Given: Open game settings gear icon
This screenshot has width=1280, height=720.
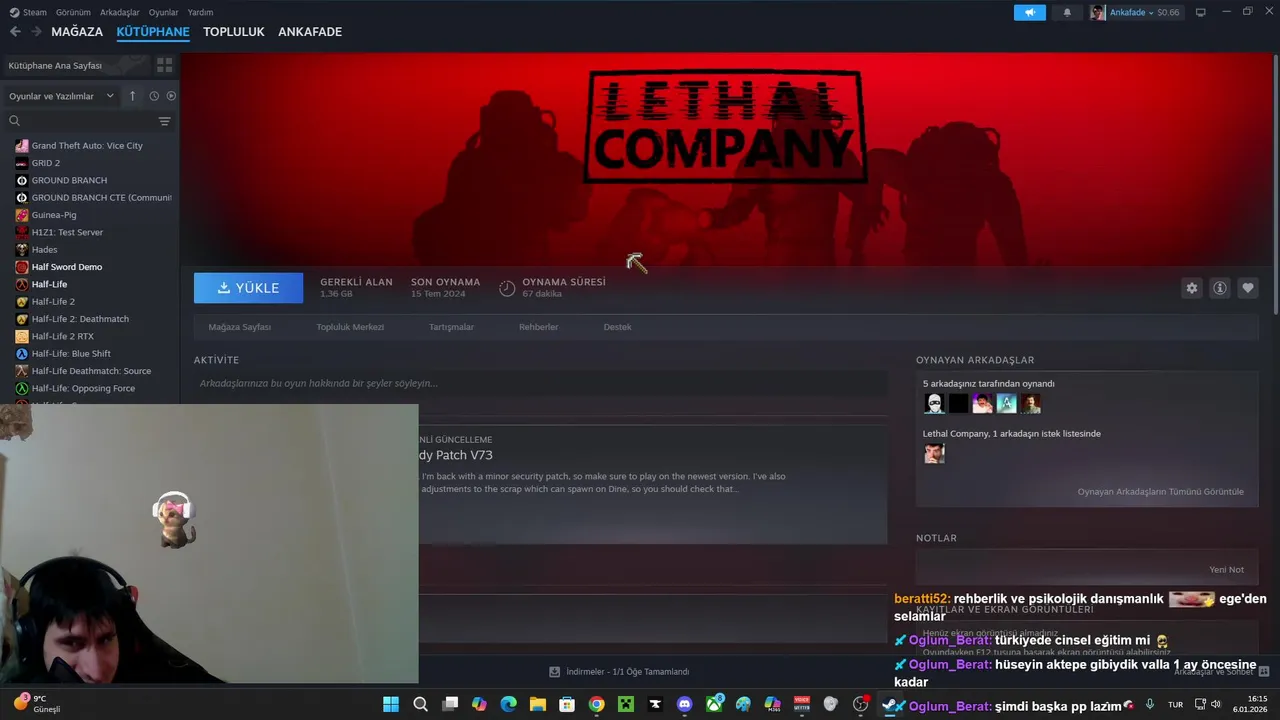Looking at the screenshot, I should point(1192,288).
